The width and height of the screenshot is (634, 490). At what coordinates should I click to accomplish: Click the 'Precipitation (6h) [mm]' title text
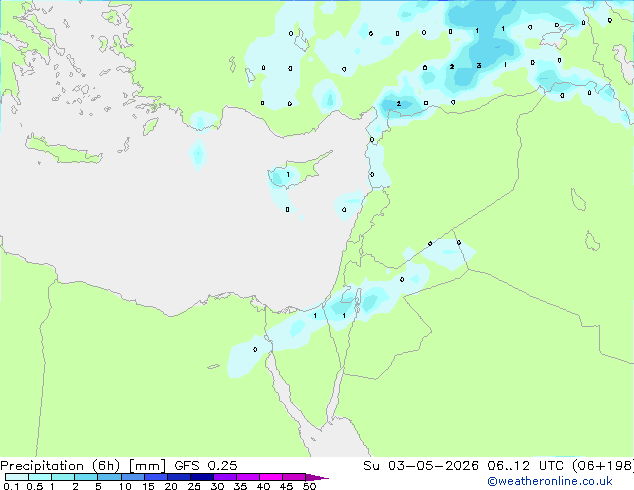click(x=83, y=466)
